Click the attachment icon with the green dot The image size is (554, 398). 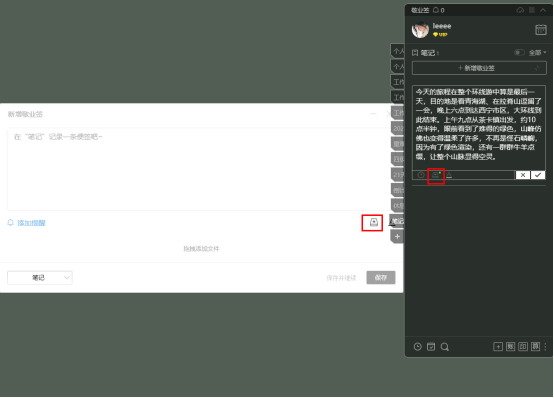point(436,175)
